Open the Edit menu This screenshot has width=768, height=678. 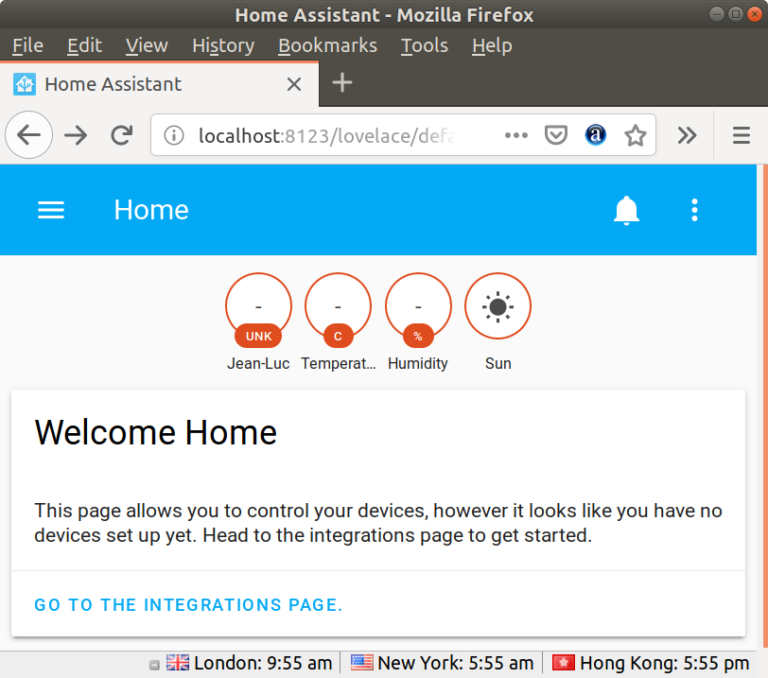click(x=84, y=46)
